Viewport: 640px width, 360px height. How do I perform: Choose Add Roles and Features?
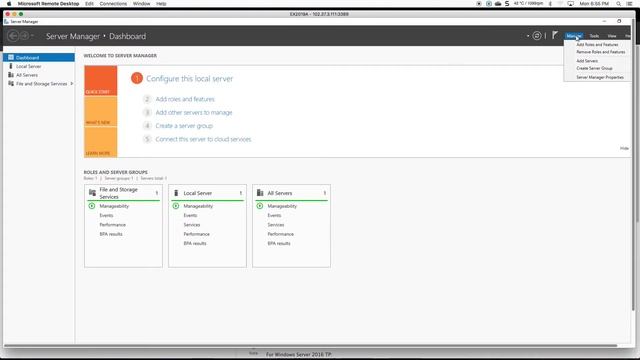[x=597, y=44]
